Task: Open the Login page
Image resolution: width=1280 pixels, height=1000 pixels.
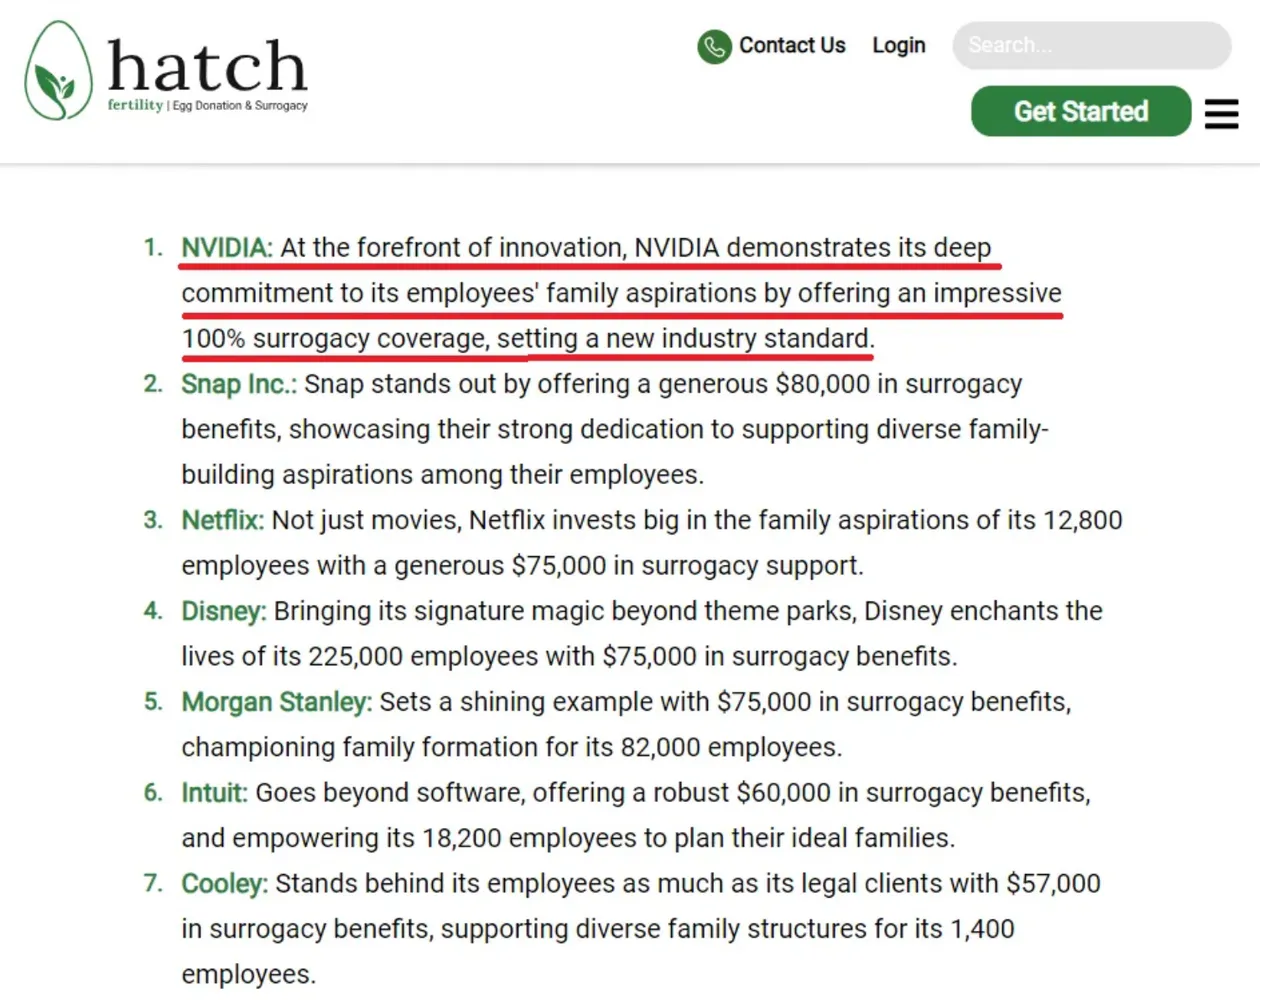Action: point(898,46)
